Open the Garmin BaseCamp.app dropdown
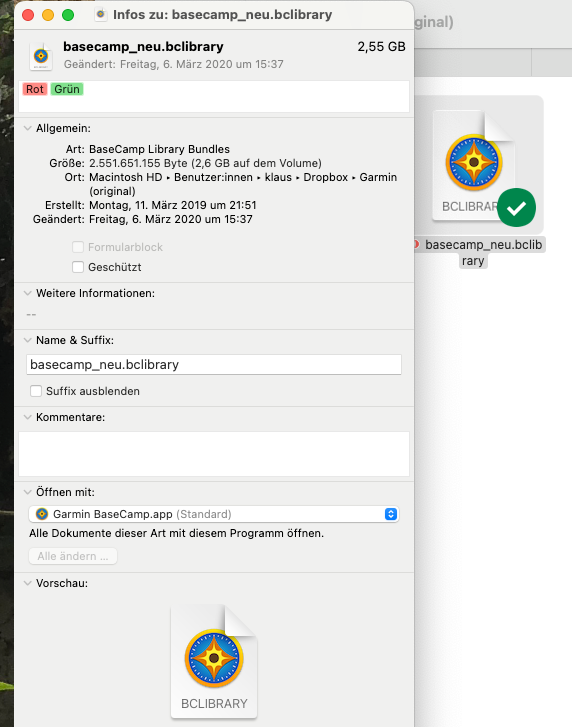The width and height of the screenshot is (572, 727). tap(214, 514)
